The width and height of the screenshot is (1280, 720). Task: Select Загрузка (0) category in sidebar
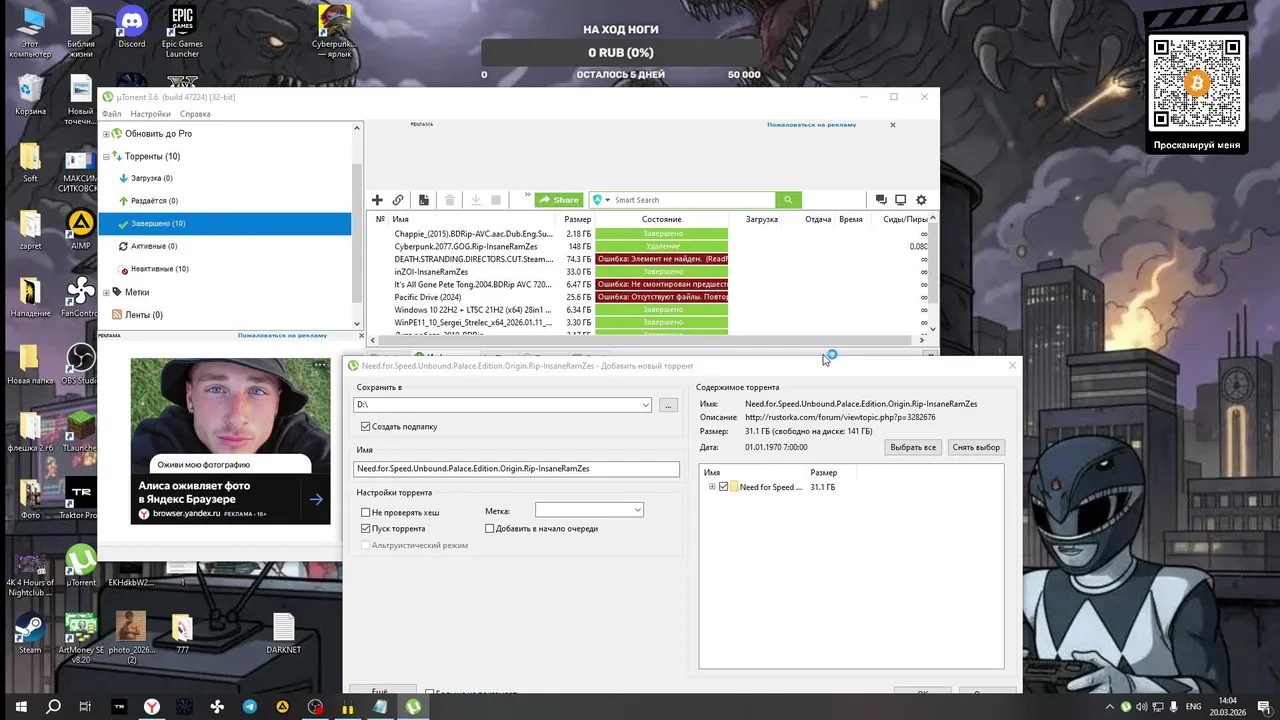tap(151, 178)
